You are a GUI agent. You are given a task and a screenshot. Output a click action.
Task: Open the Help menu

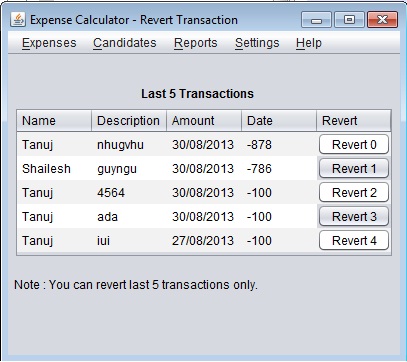click(x=309, y=43)
